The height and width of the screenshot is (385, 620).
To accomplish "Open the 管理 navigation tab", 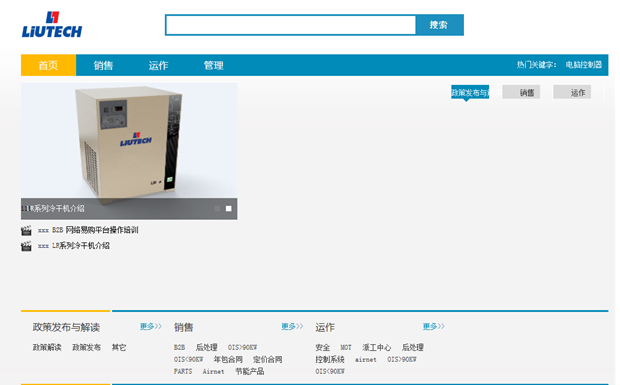I will [x=214, y=65].
